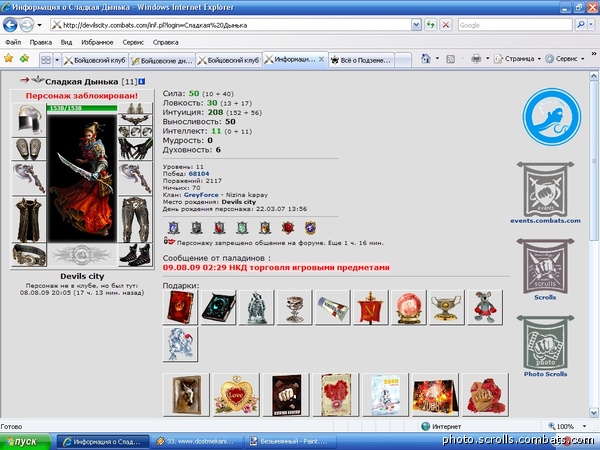Viewport: 600px width, 450px height.
Task: Switch to www.dostmekani taskbar item
Action: [197, 442]
